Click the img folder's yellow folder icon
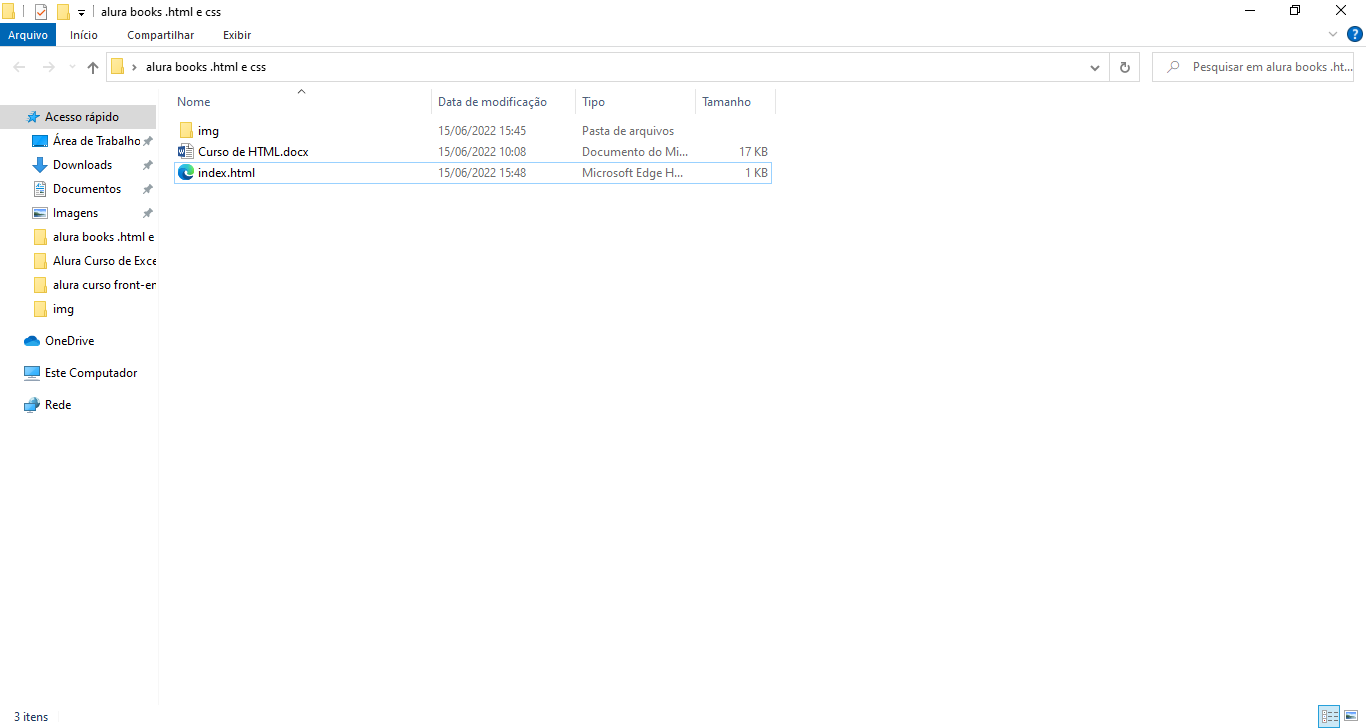The height and width of the screenshot is (728, 1366). pyautogui.click(x=186, y=131)
